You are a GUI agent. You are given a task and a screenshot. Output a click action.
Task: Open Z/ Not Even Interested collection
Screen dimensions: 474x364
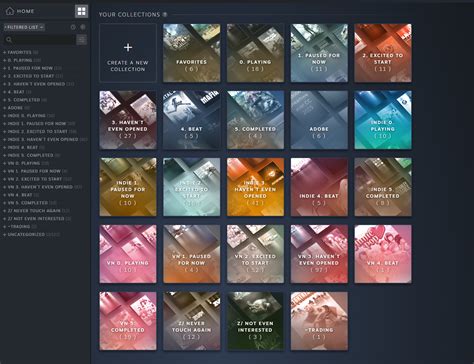click(x=255, y=321)
